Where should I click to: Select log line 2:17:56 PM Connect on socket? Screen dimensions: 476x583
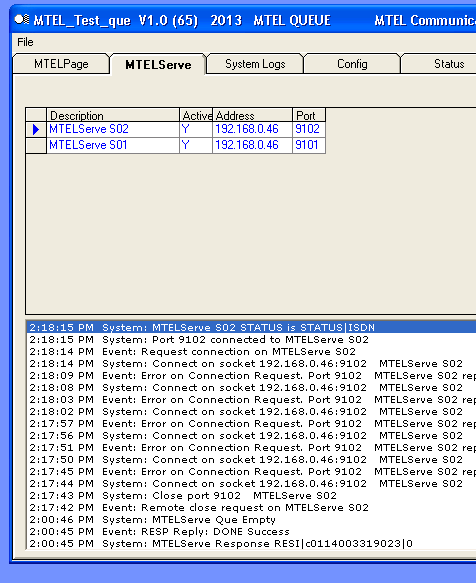[252, 435]
